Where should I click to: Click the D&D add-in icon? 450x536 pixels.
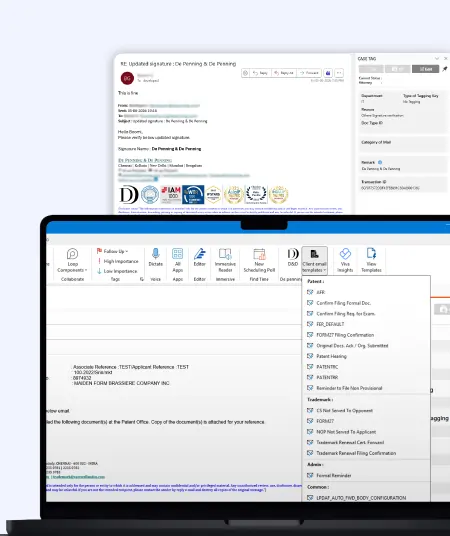(x=293, y=257)
